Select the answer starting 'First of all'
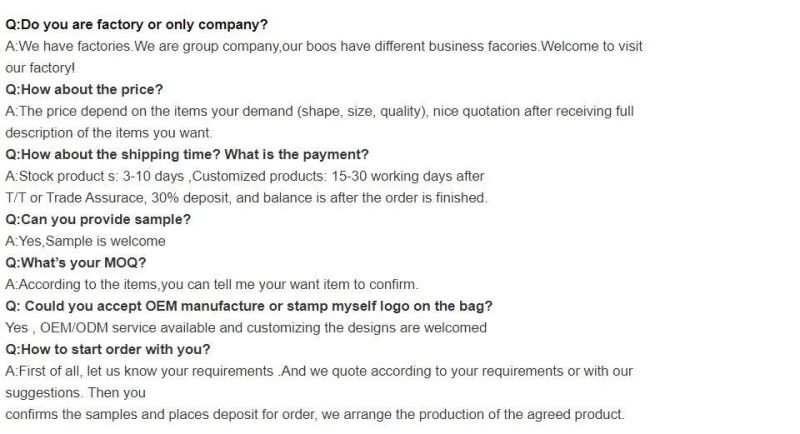This screenshot has width=800, height=434. pyautogui.click(x=319, y=371)
